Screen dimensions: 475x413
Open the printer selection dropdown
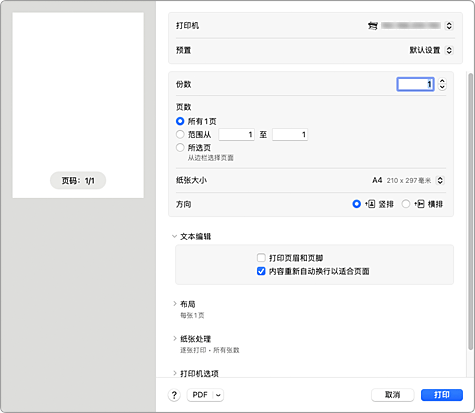coord(449,26)
